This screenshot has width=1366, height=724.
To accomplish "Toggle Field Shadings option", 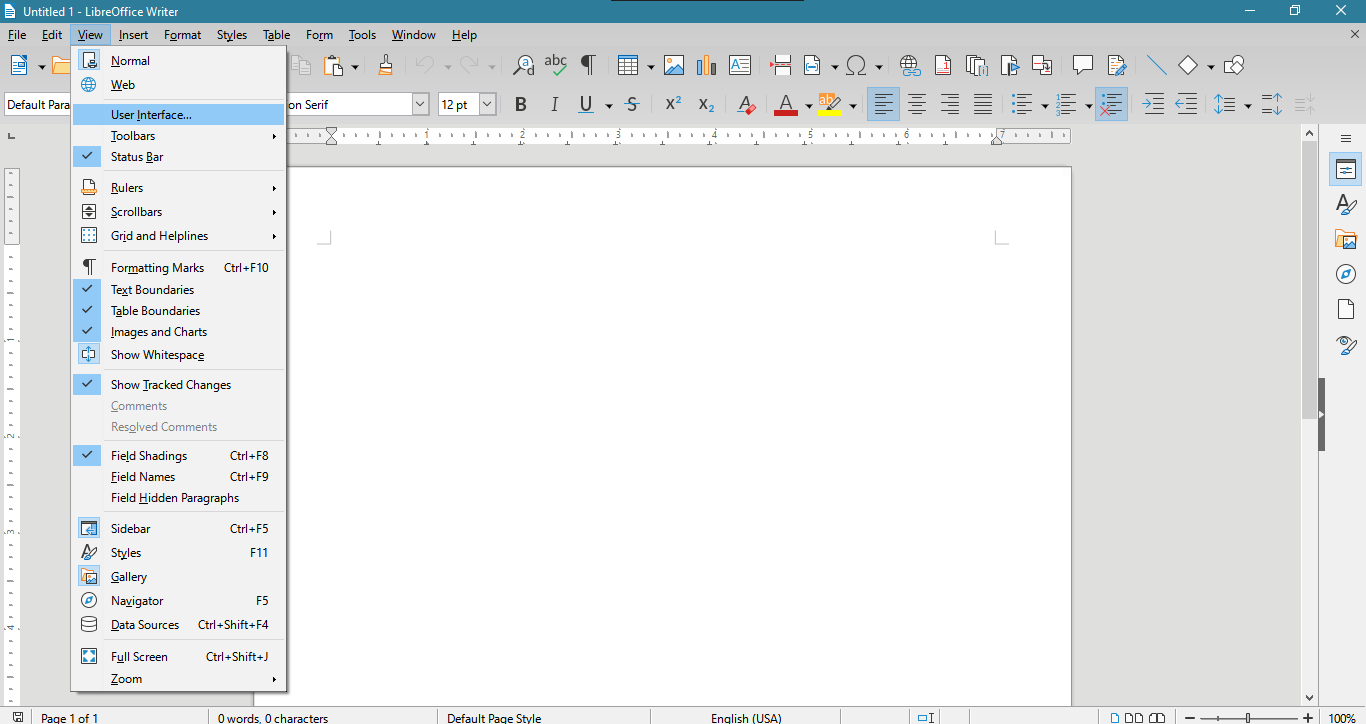I will pos(178,455).
